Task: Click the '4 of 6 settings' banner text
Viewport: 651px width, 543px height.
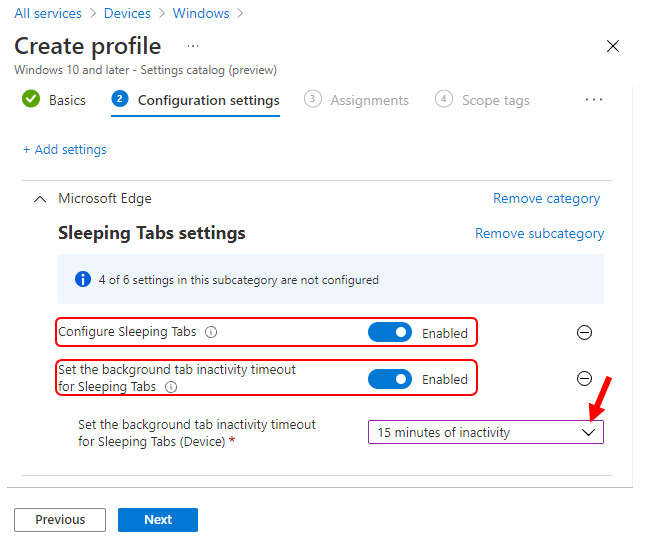Action: point(238,280)
